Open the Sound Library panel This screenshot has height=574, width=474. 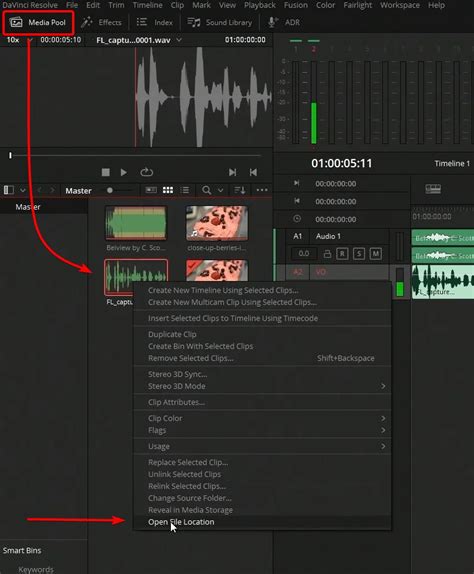click(x=220, y=22)
